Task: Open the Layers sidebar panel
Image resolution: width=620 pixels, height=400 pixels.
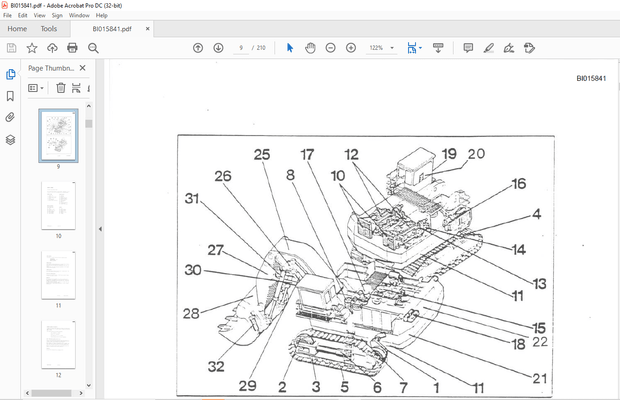Action: click(x=11, y=140)
